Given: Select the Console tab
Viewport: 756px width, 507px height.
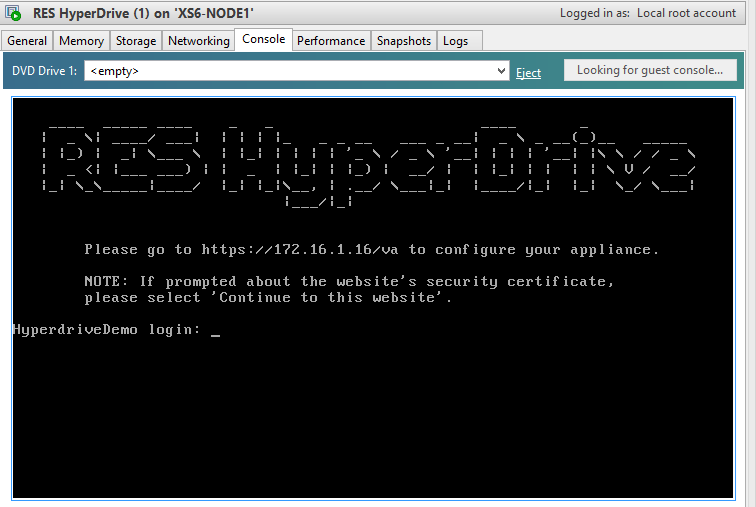Looking at the screenshot, I should pyautogui.click(x=264, y=39).
